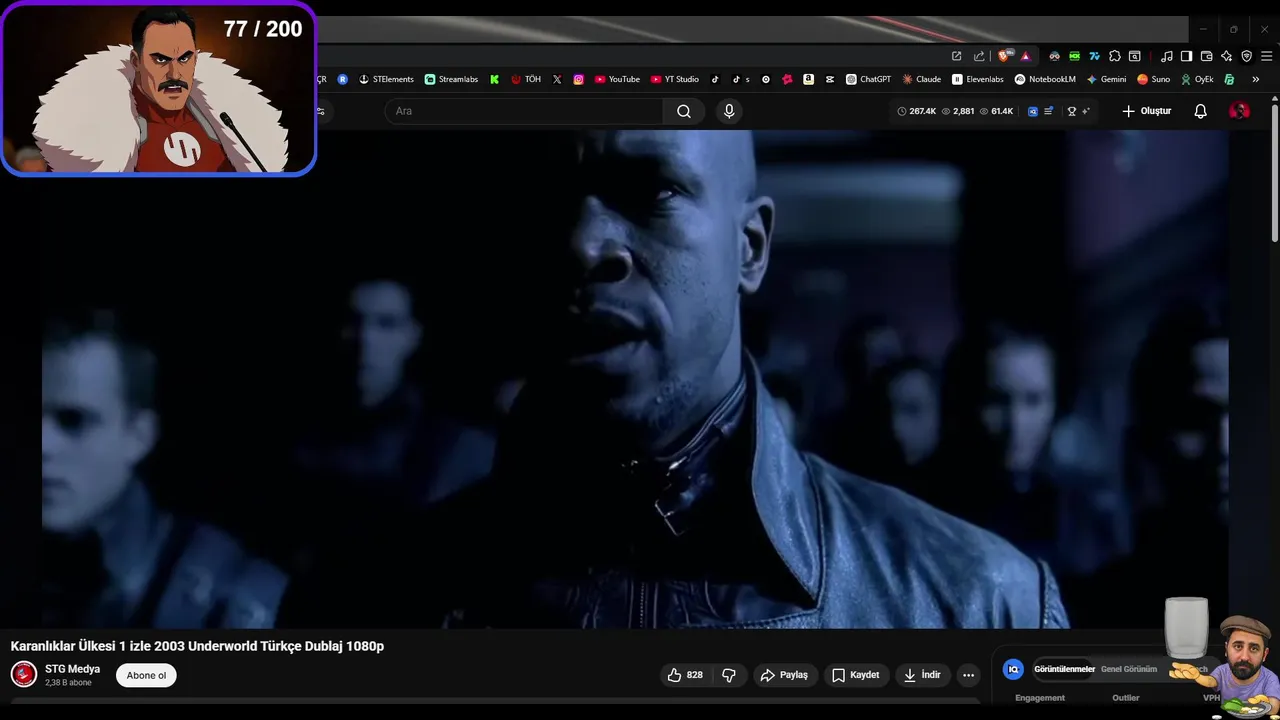
Task: Download video with İndir button
Action: tap(922, 675)
